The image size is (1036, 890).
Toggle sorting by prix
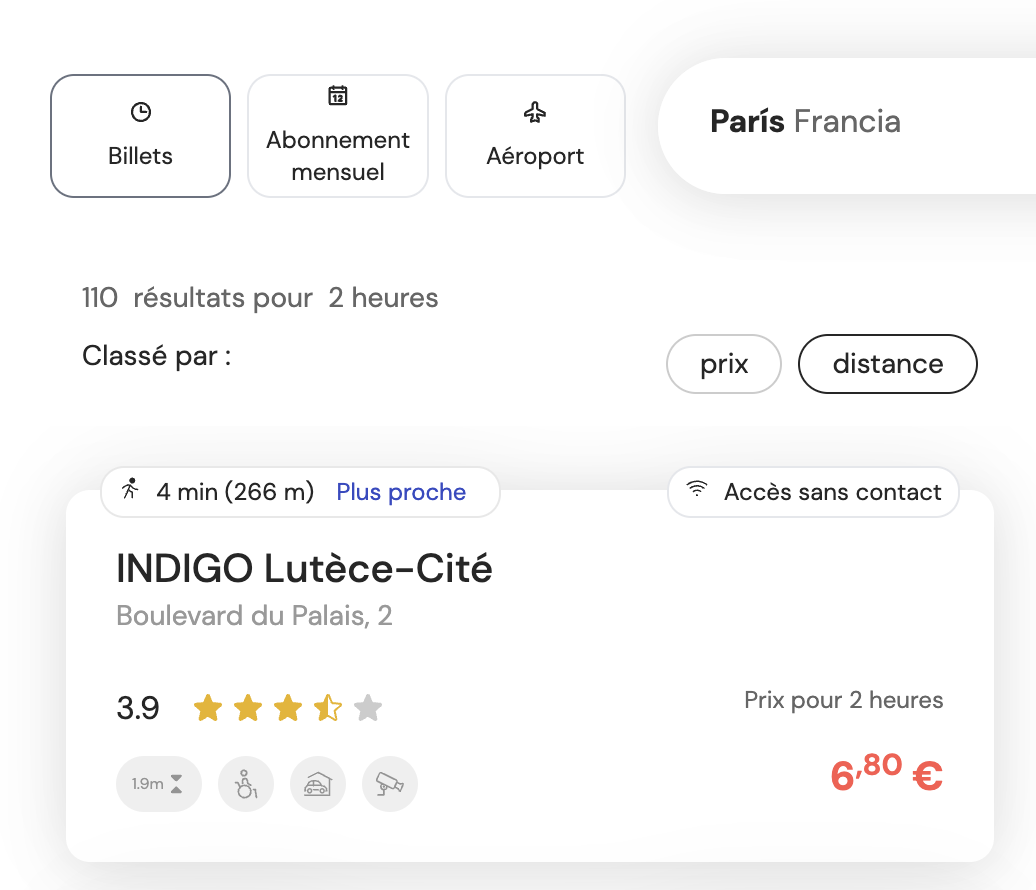[723, 364]
